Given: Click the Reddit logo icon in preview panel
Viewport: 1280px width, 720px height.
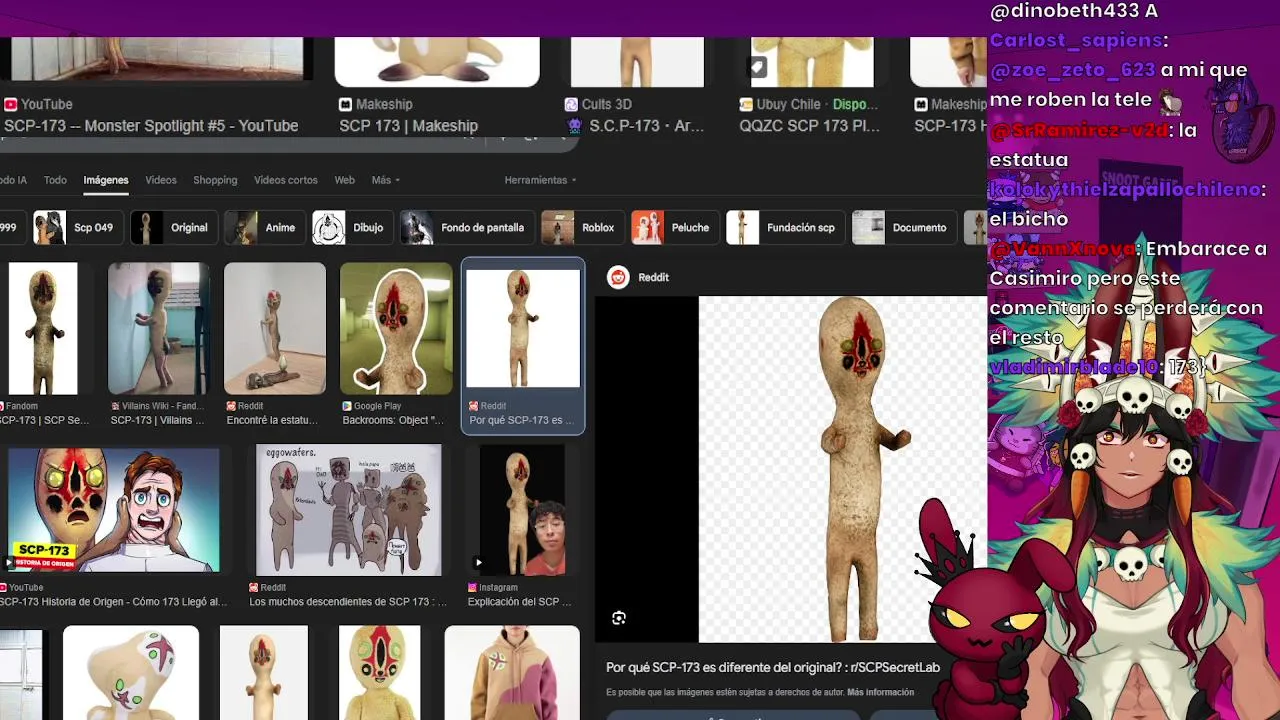Looking at the screenshot, I should pyautogui.click(x=618, y=277).
